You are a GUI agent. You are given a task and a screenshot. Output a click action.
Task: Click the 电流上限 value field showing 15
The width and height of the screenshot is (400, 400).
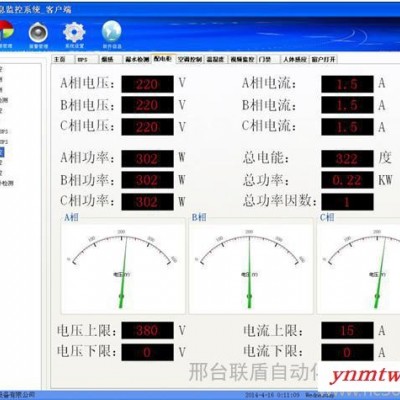347,330
